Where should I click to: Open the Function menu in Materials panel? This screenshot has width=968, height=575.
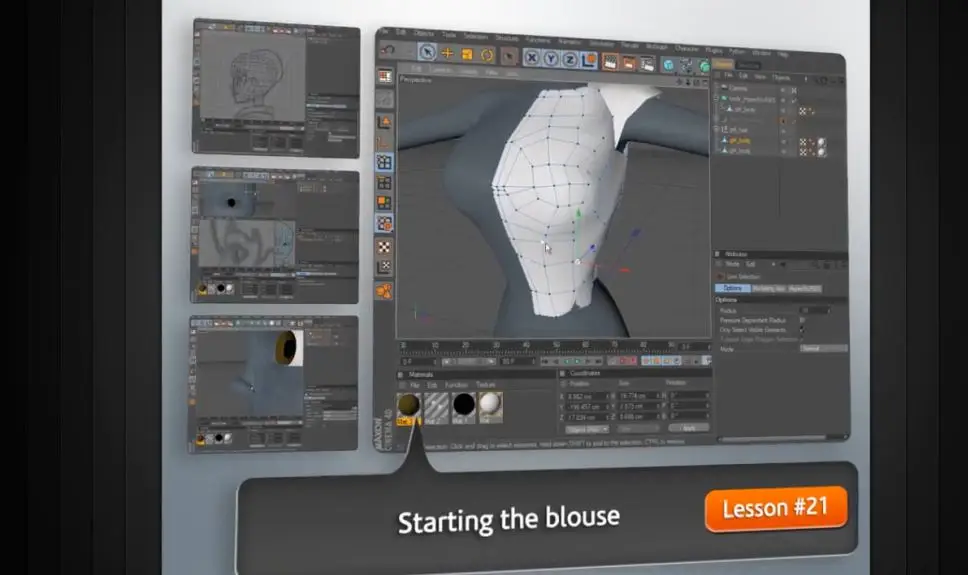[x=456, y=385]
